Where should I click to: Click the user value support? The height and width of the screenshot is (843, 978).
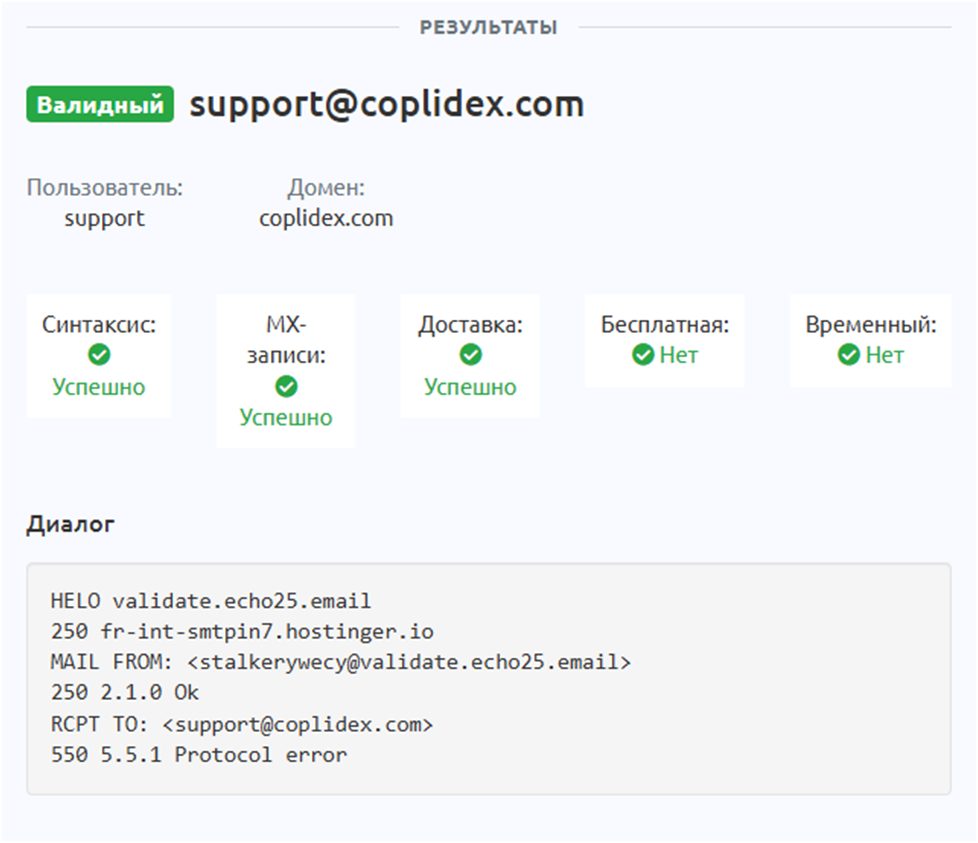105,218
